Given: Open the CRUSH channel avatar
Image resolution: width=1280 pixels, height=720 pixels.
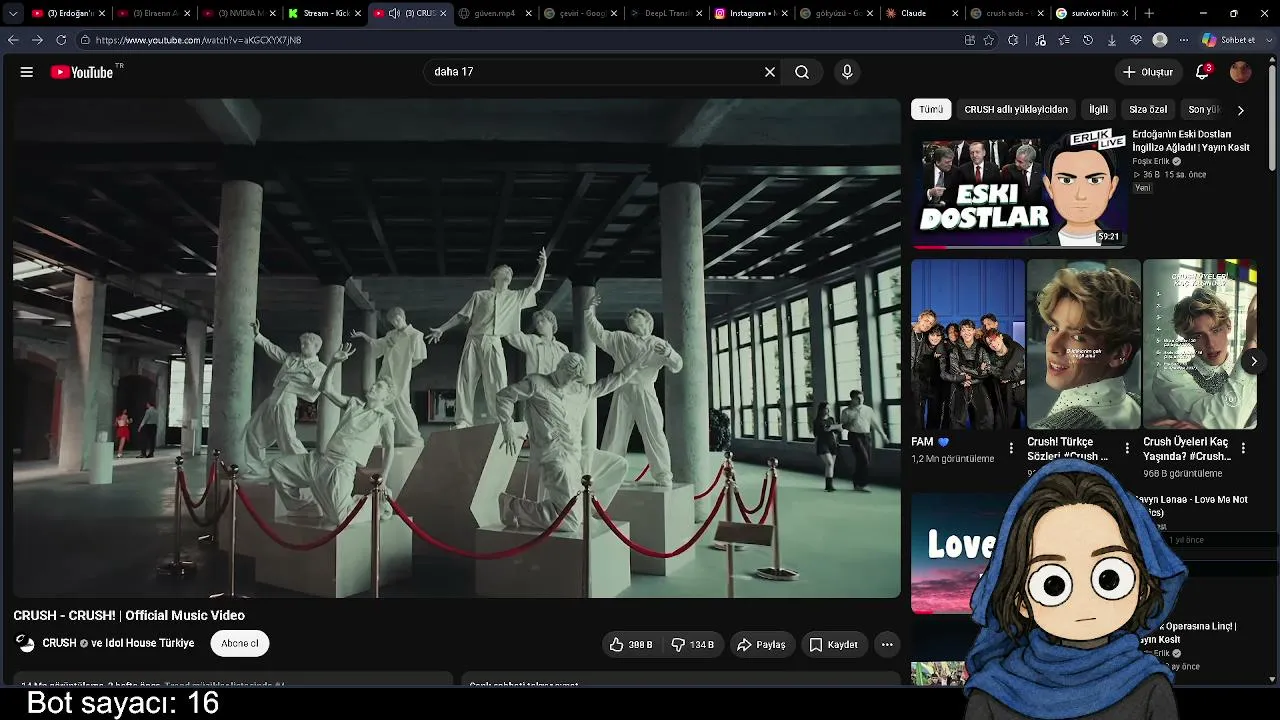Looking at the screenshot, I should point(26,644).
